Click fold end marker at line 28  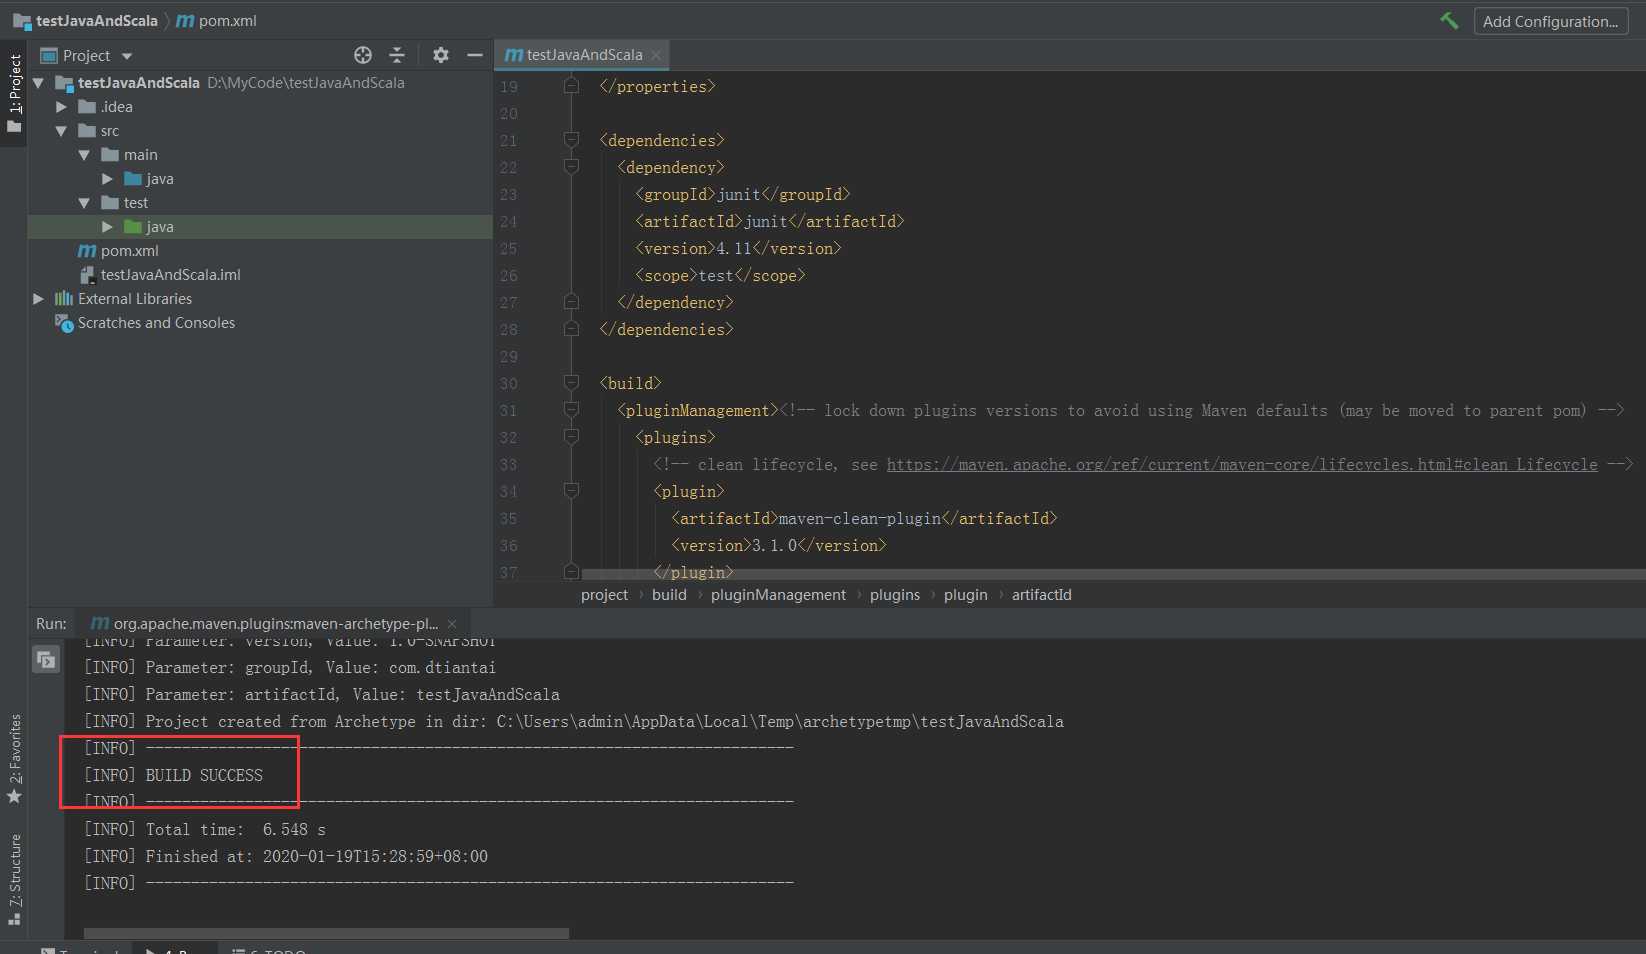tap(571, 329)
